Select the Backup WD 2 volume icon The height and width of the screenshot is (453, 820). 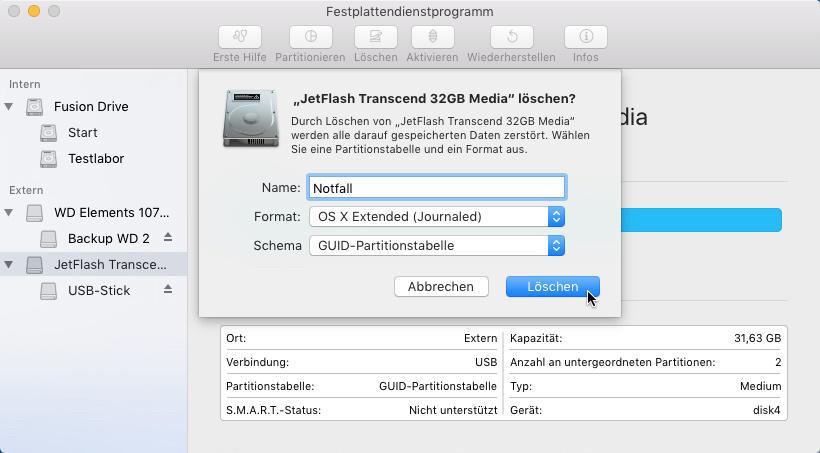(x=49, y=239)
